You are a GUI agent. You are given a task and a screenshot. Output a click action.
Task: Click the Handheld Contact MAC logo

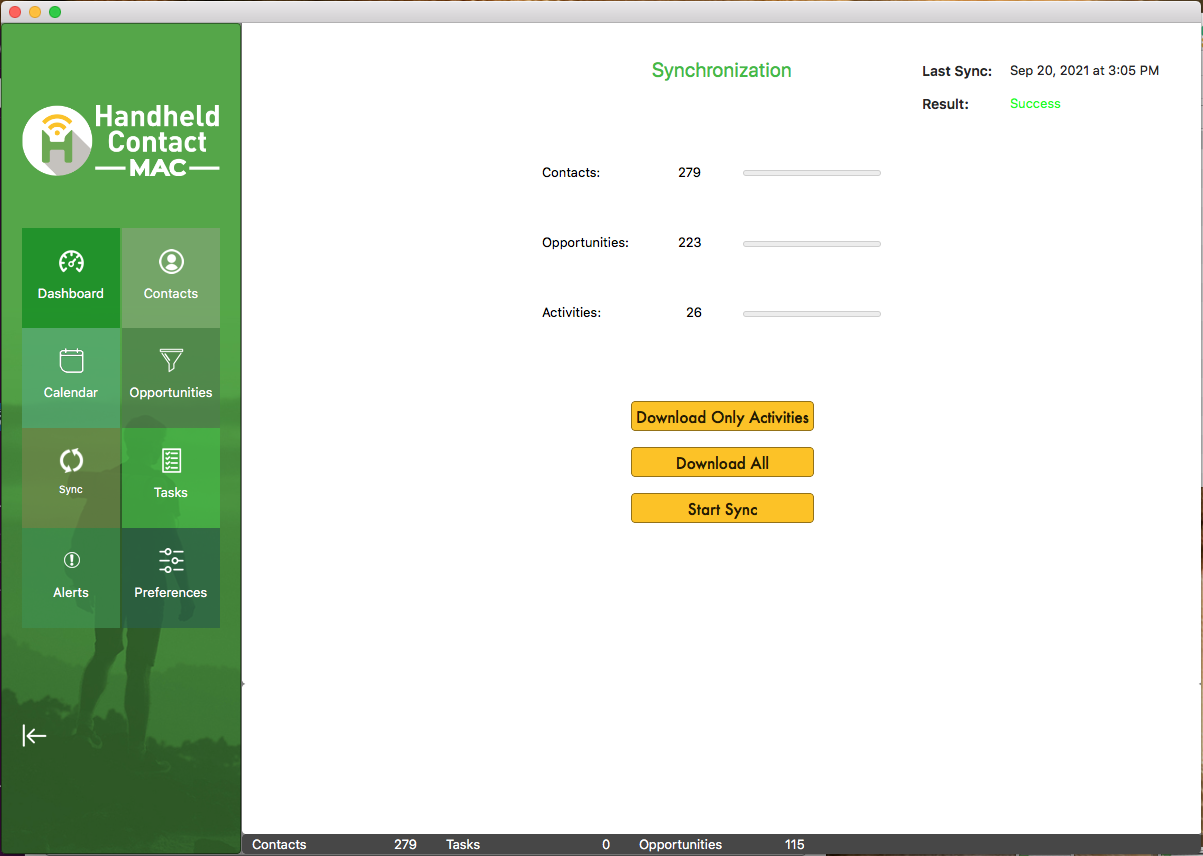click(120, 140)
